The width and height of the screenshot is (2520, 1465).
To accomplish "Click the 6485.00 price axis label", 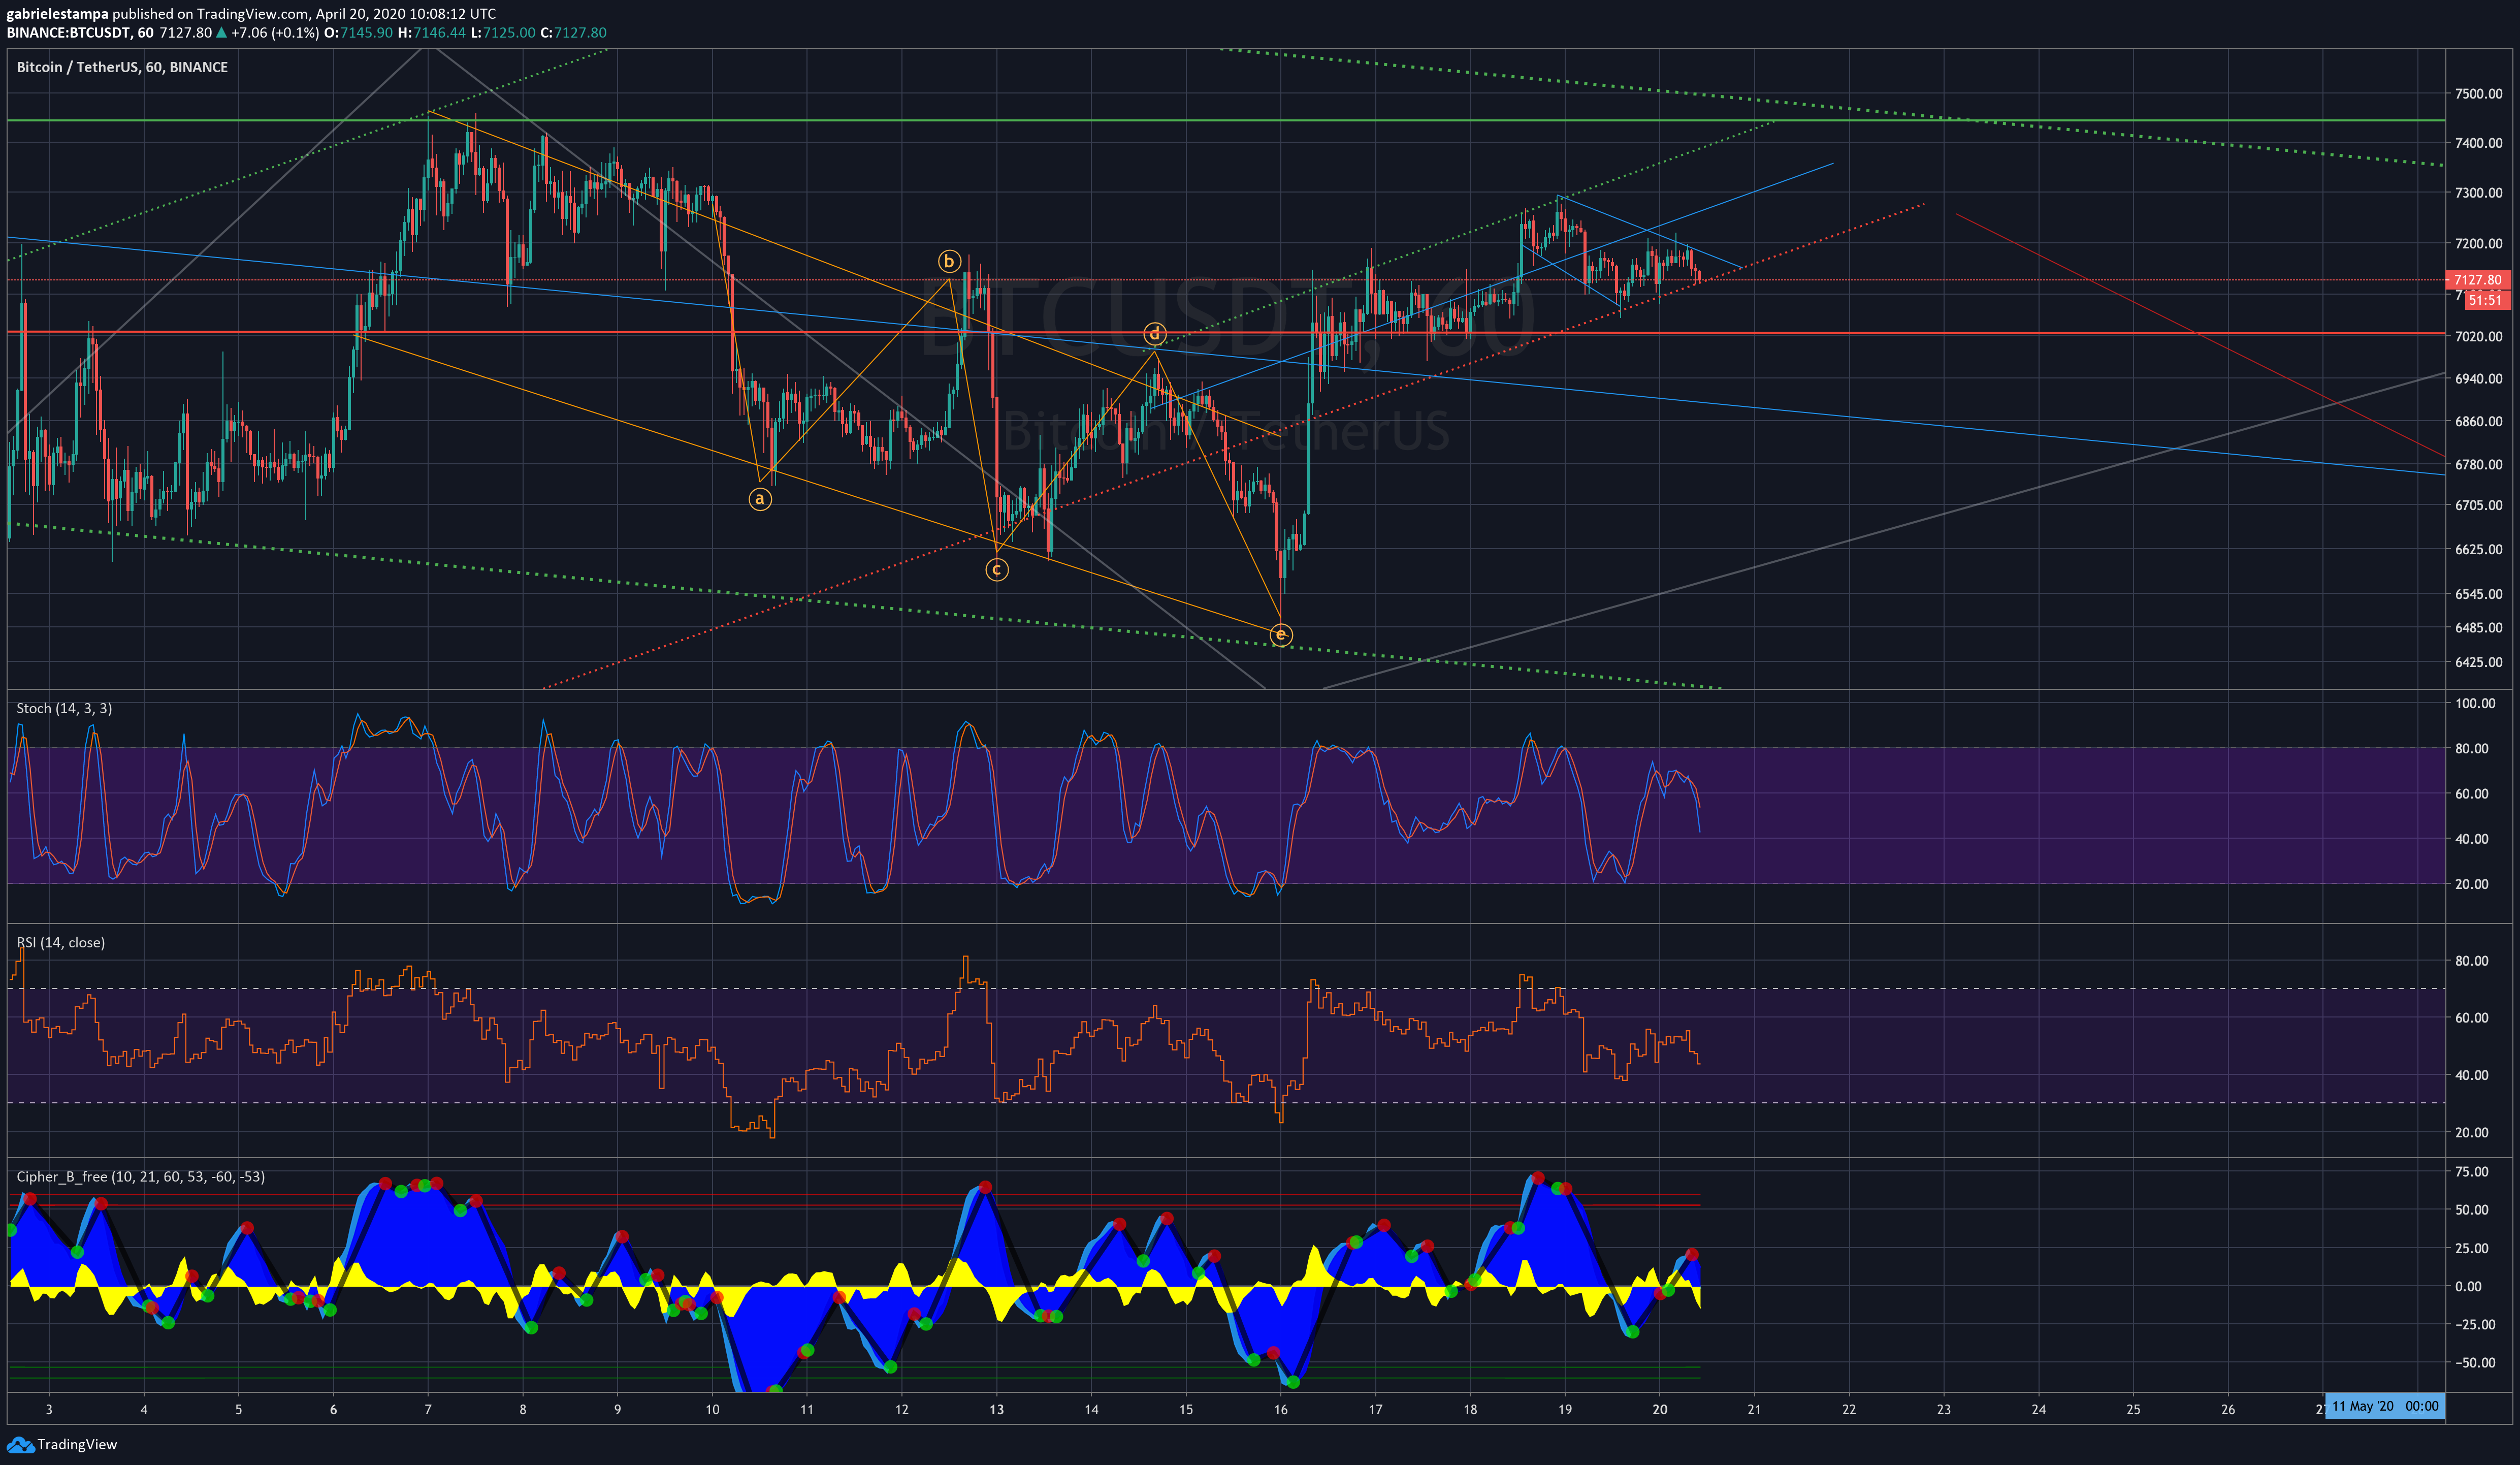I will coord(2478,628).
